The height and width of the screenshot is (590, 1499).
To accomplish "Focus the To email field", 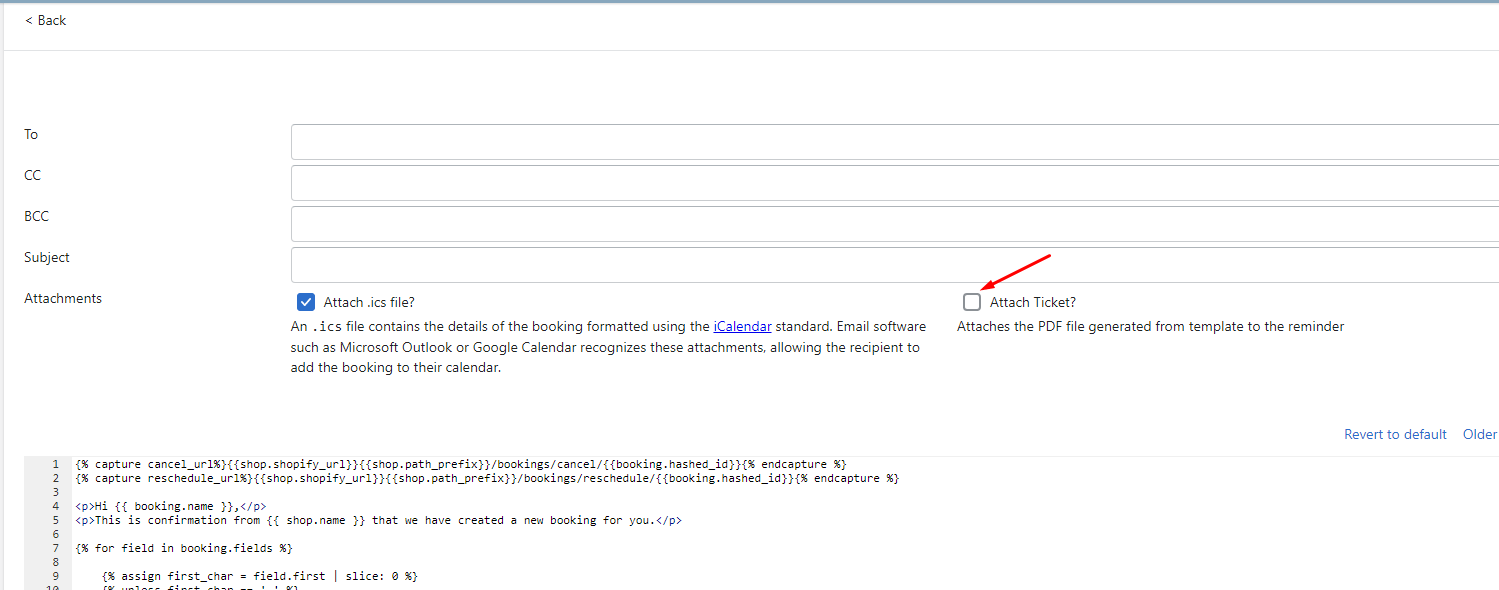I will click(x=895, y=142).
